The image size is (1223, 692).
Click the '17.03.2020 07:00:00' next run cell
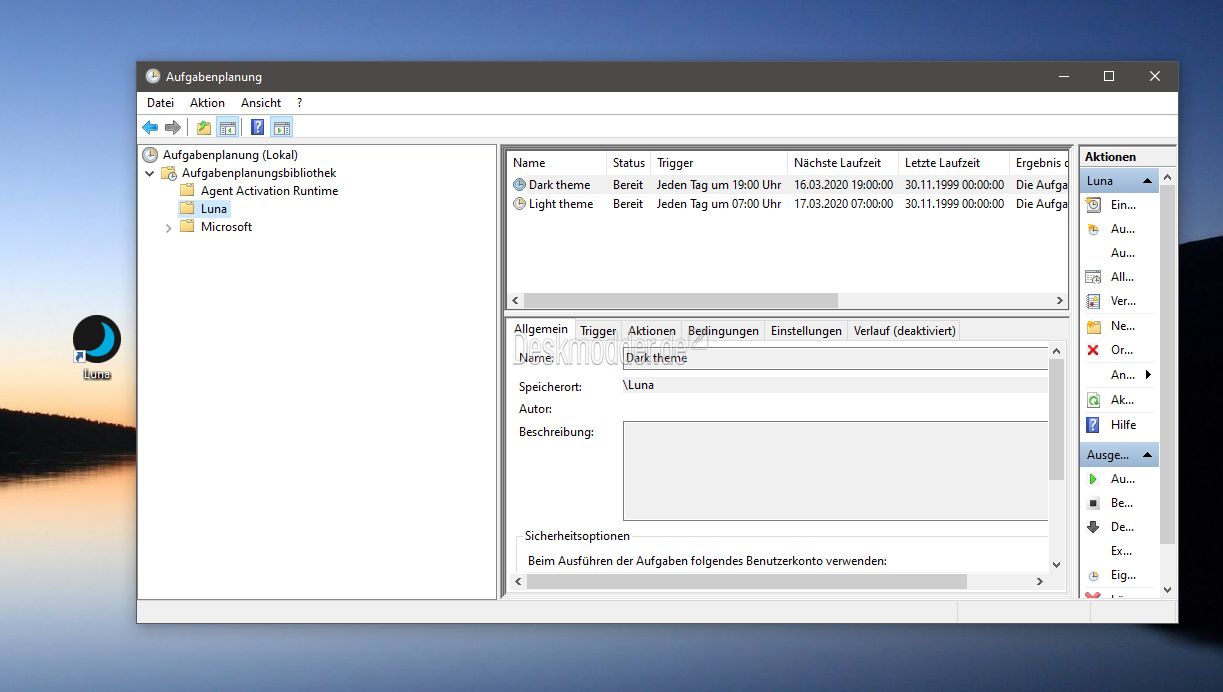pos(843,204)
